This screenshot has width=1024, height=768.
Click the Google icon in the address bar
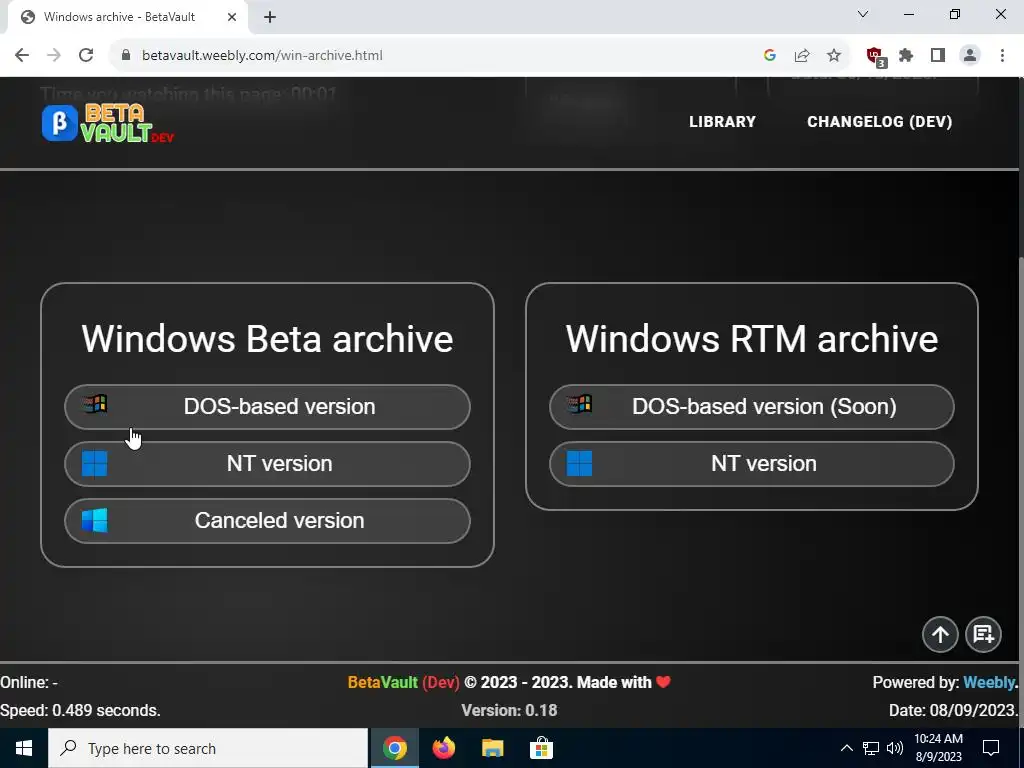pos(770,56)
